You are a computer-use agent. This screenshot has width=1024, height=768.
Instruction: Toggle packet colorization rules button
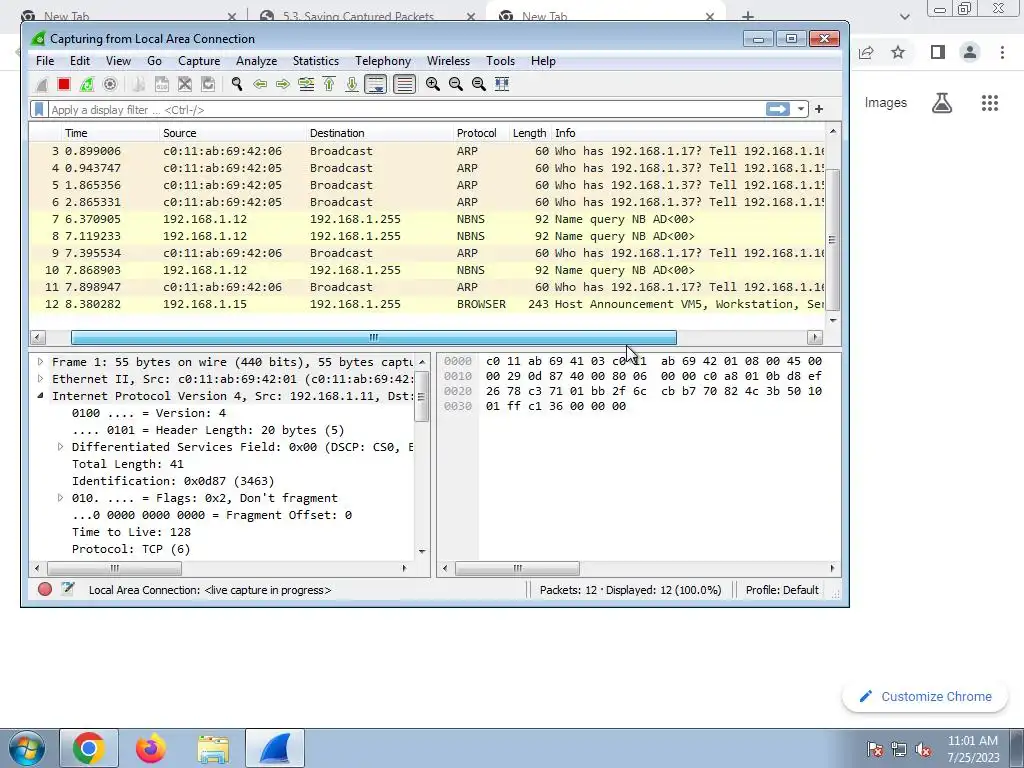click(404, 84)
